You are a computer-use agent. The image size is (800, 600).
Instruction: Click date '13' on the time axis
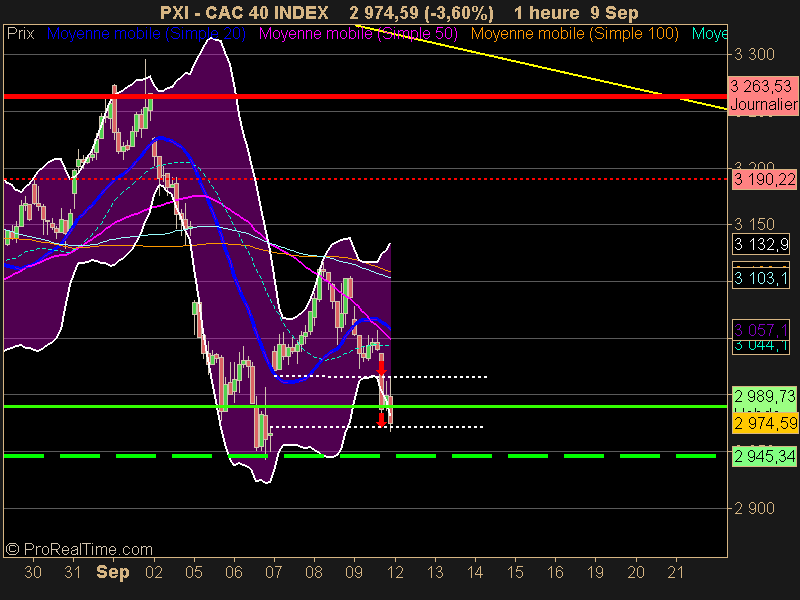pos(435,572)
